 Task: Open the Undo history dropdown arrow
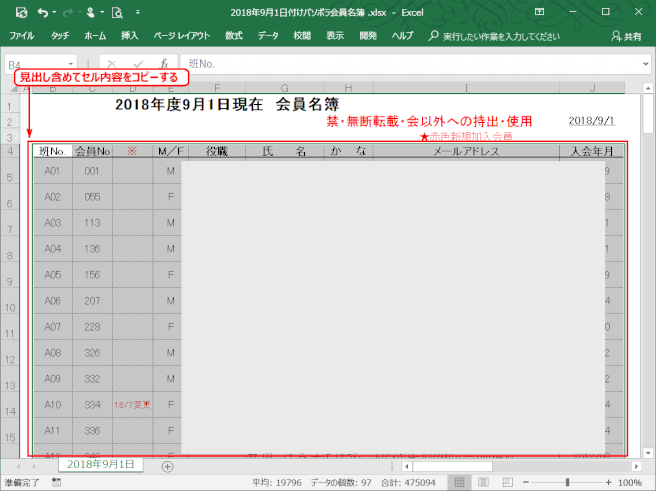tap(54, 13)
